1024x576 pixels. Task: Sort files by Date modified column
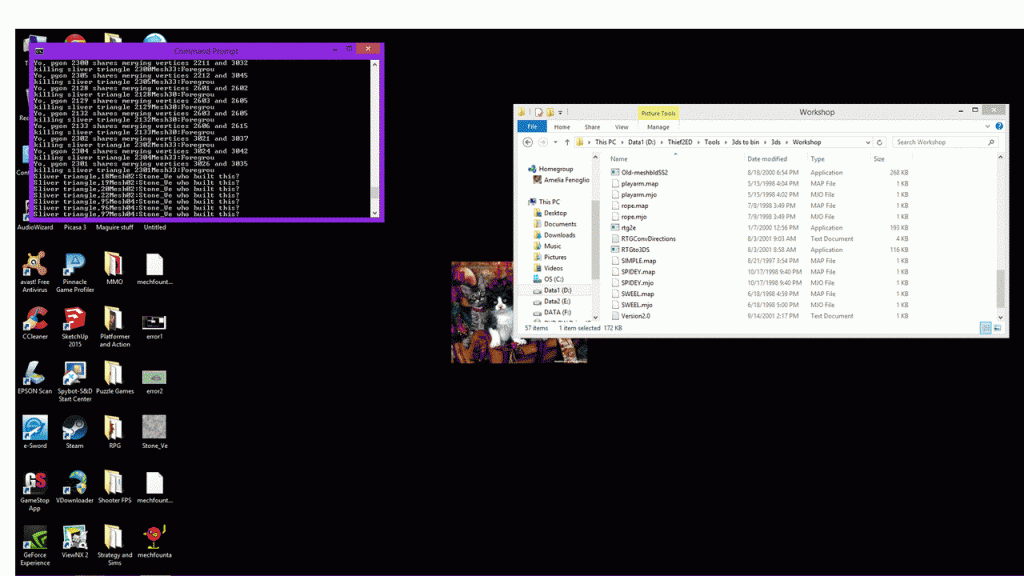[x=767, y=159]
